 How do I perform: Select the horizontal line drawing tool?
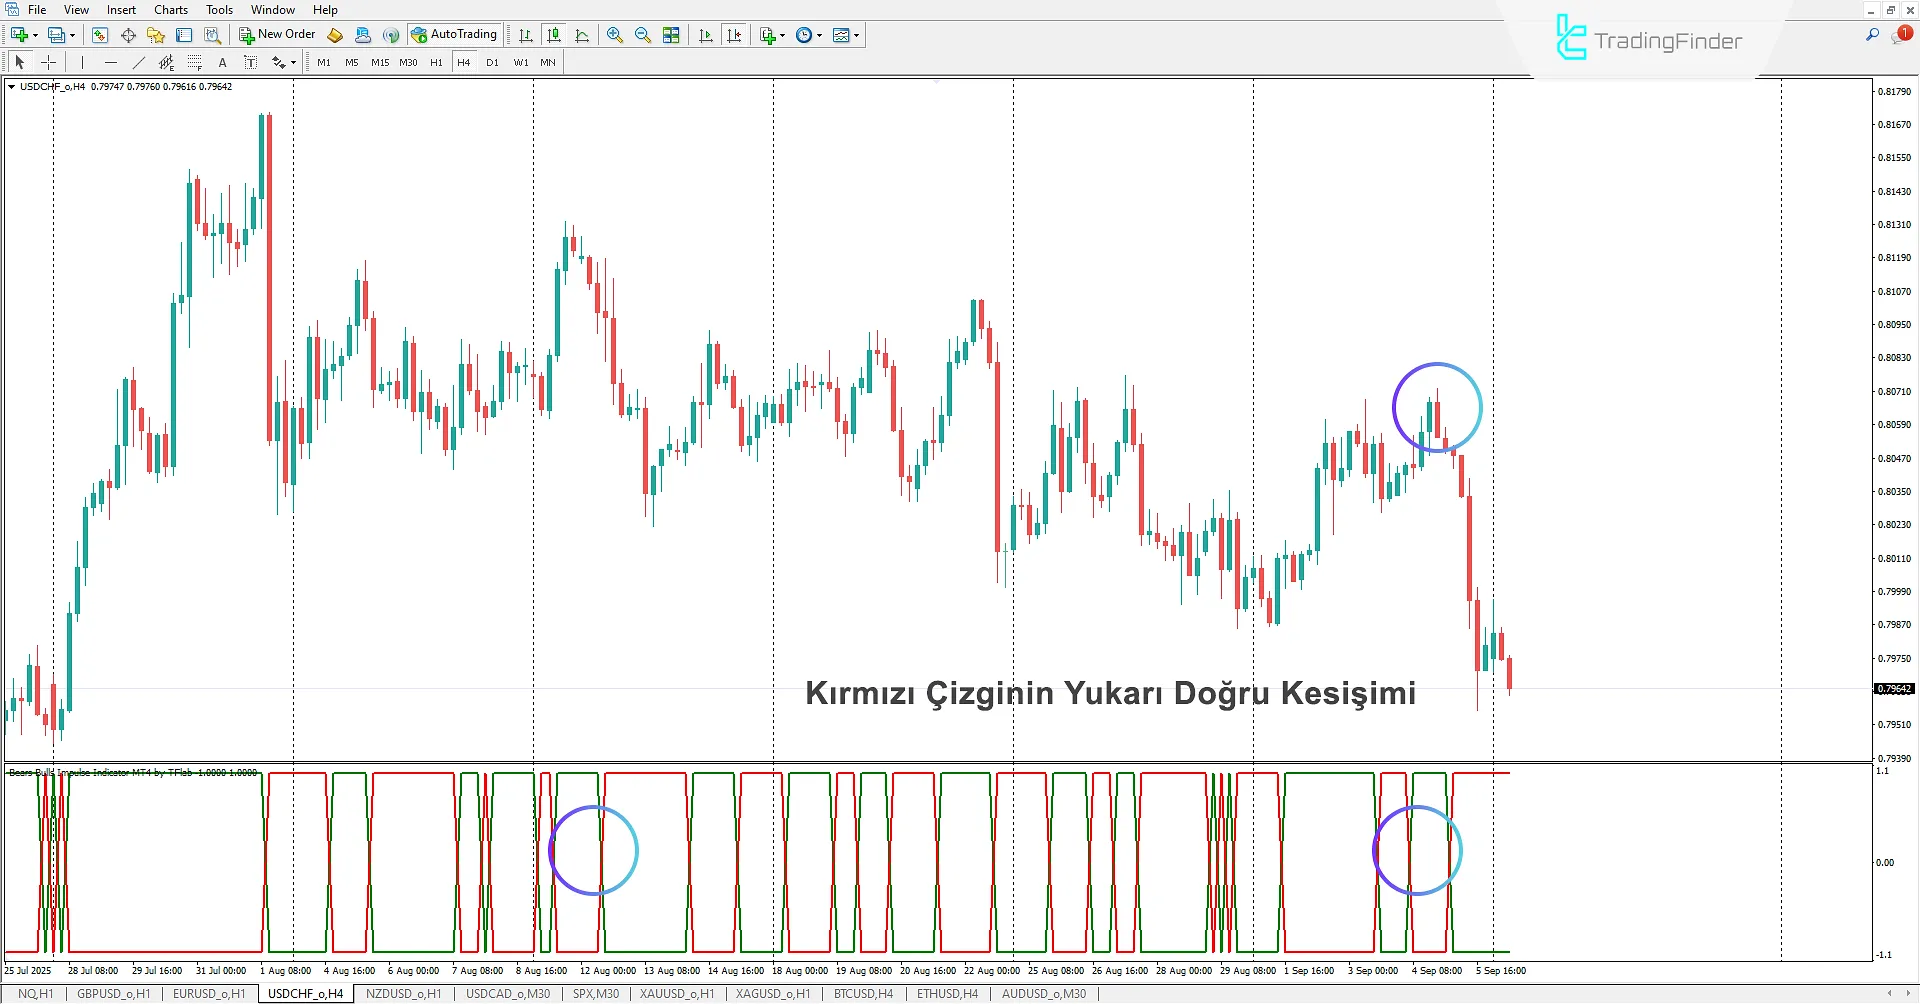[110, 62]
